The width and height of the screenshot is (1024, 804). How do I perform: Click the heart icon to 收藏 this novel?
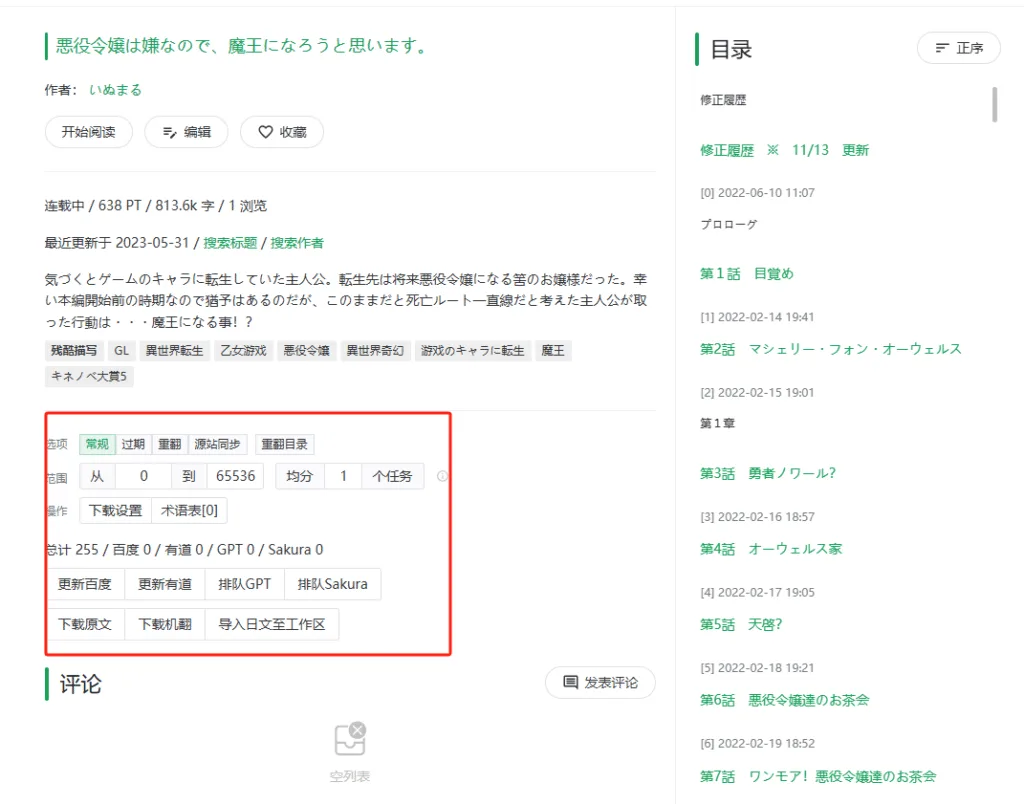pyautogui.click(x=265, y=132)
